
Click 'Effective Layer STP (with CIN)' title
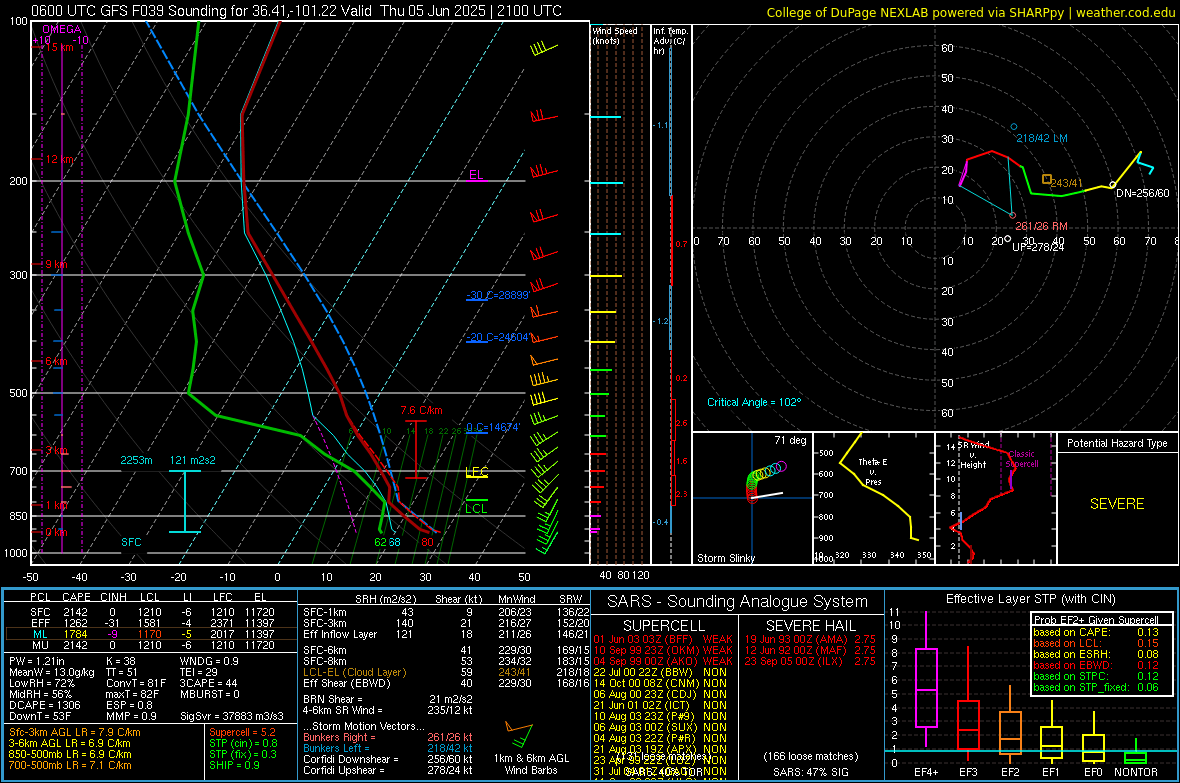(1030, 599)
